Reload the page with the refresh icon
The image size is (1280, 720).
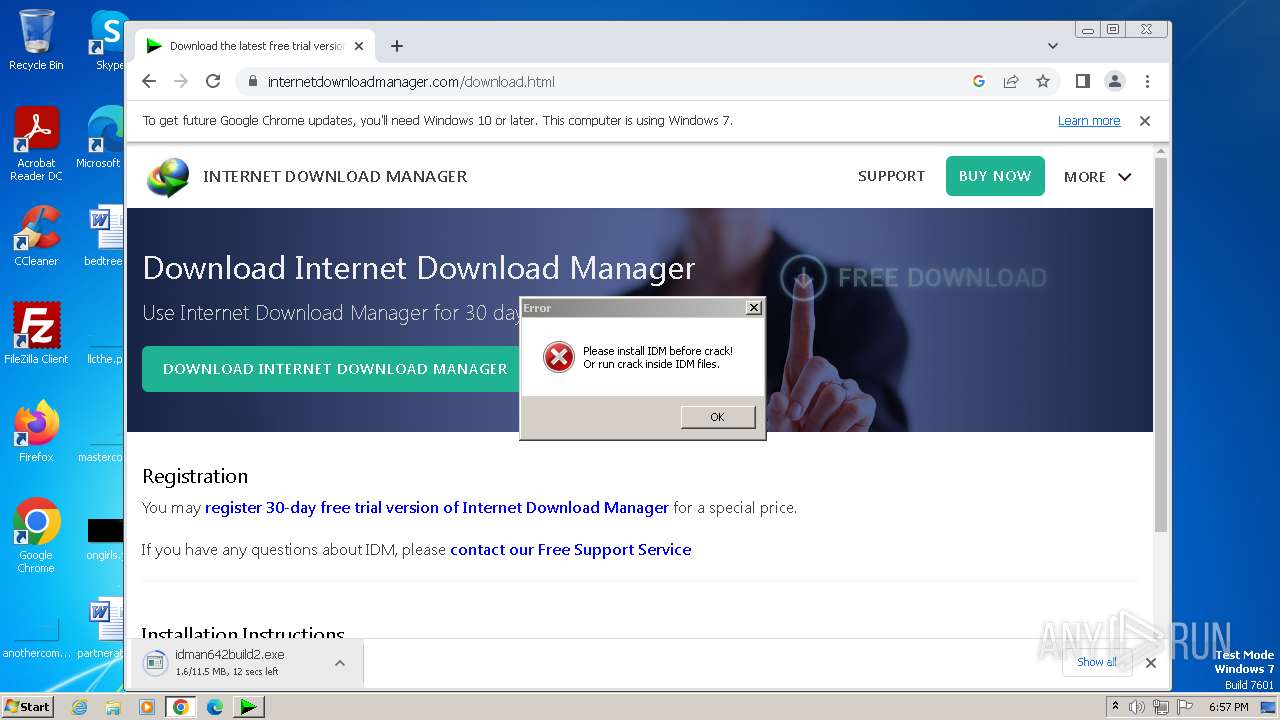[x=213, y=81]
